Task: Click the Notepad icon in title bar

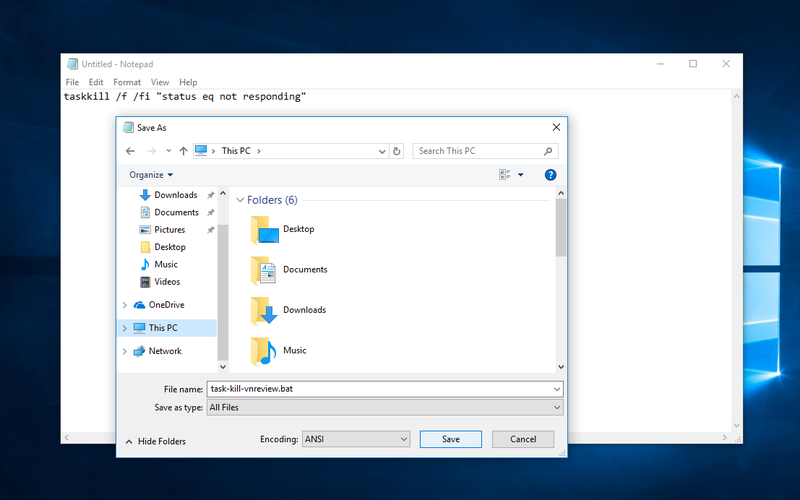Action: coord(72,64)
